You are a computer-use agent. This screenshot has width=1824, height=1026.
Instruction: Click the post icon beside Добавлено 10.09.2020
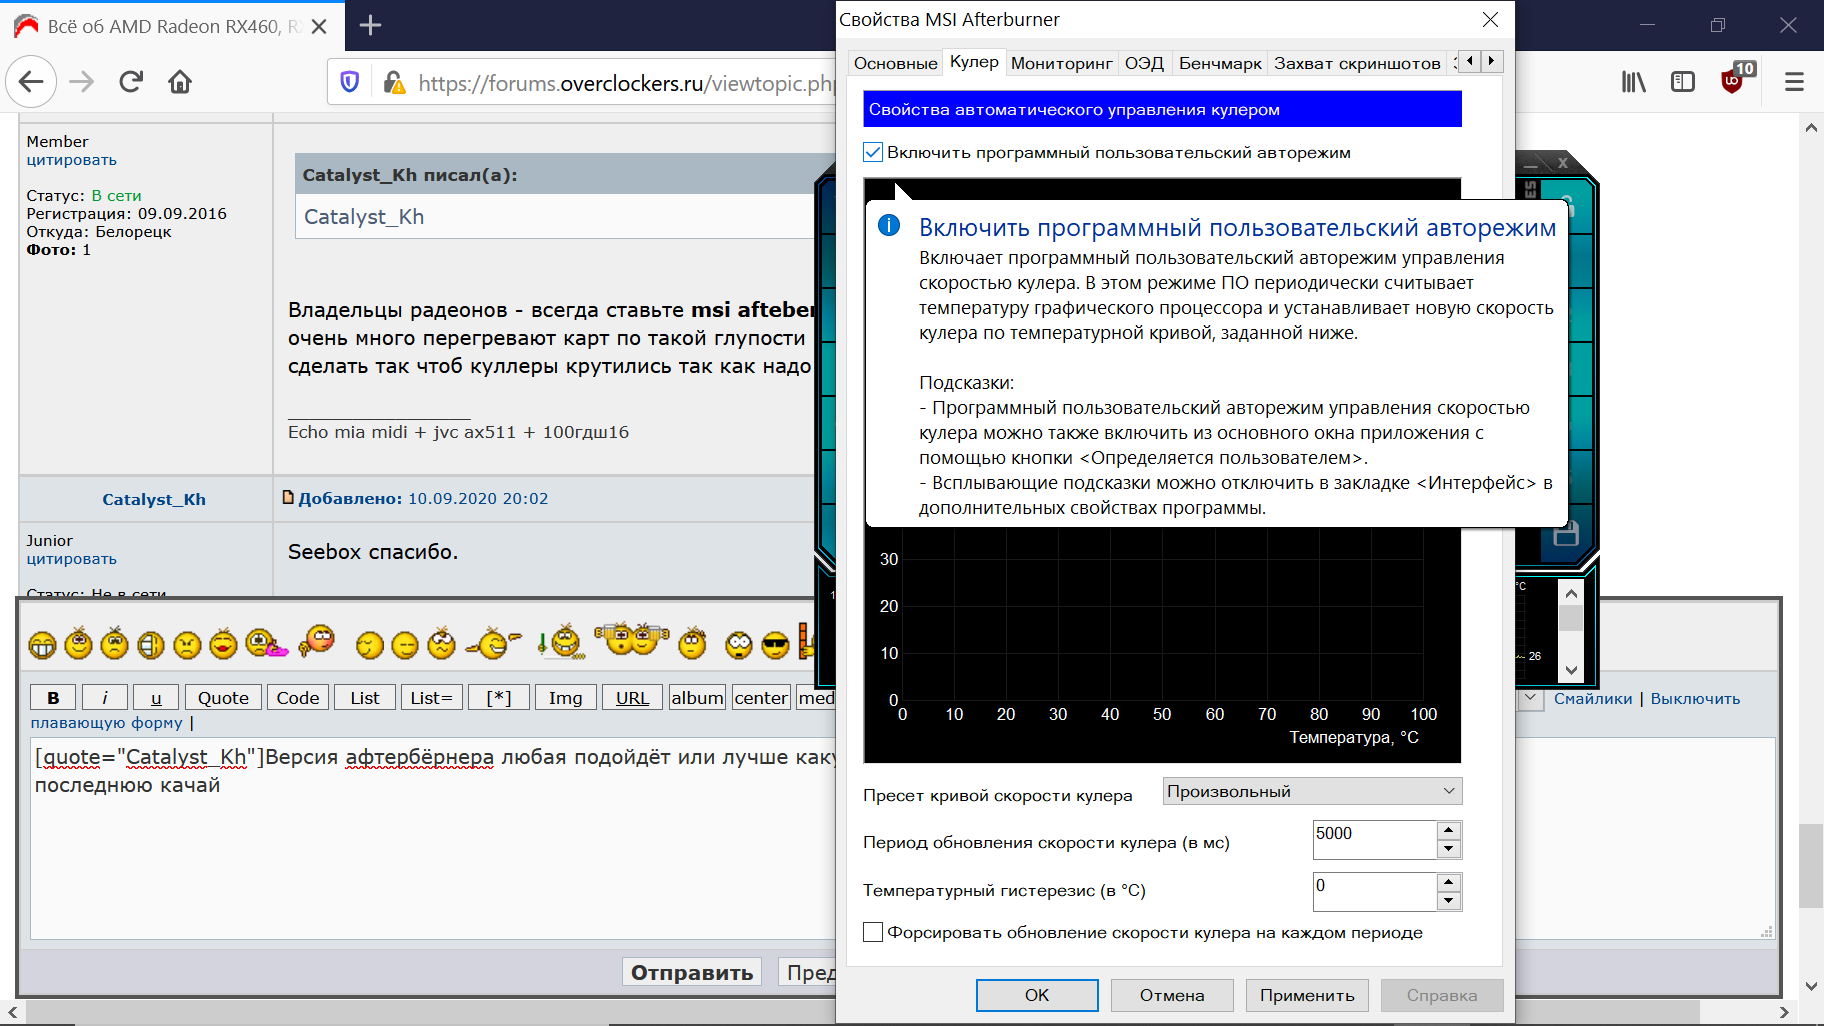[288, 497]
